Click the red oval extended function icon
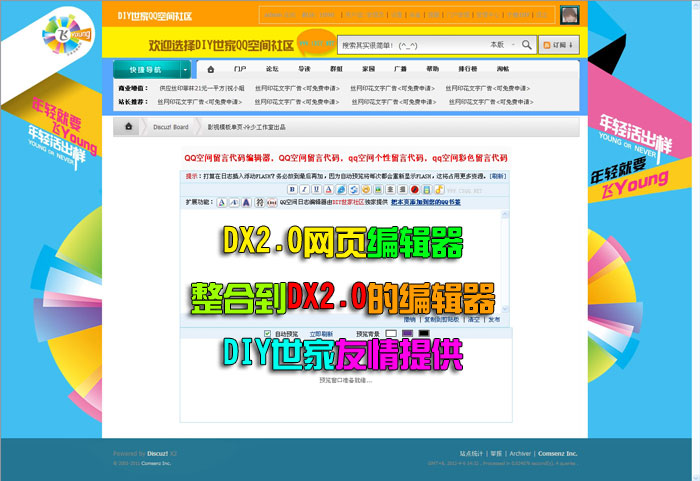Screen dimensions: 700x481 (x=272, y=202)
